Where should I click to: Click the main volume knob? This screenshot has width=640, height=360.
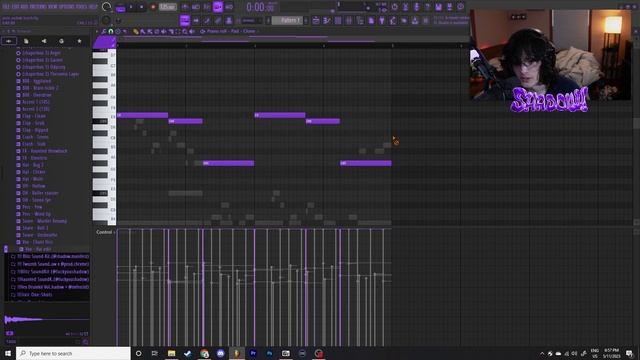coord(106,7)
